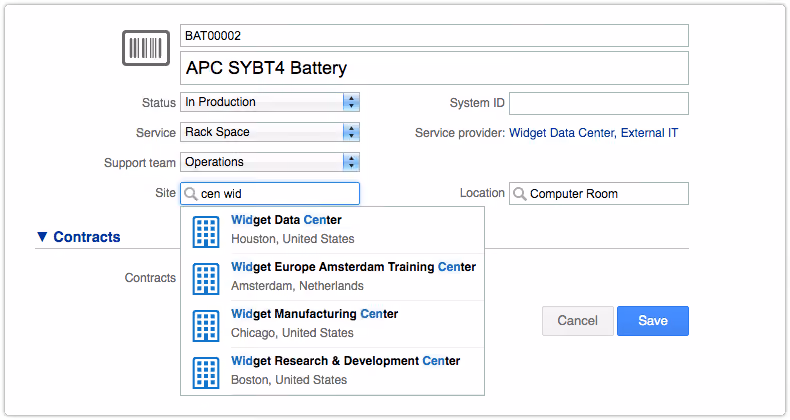The width and height of the screenshot is (790, 420).
Task: Click the Location field showing Computer Room
Action: [x=599, y=194]
